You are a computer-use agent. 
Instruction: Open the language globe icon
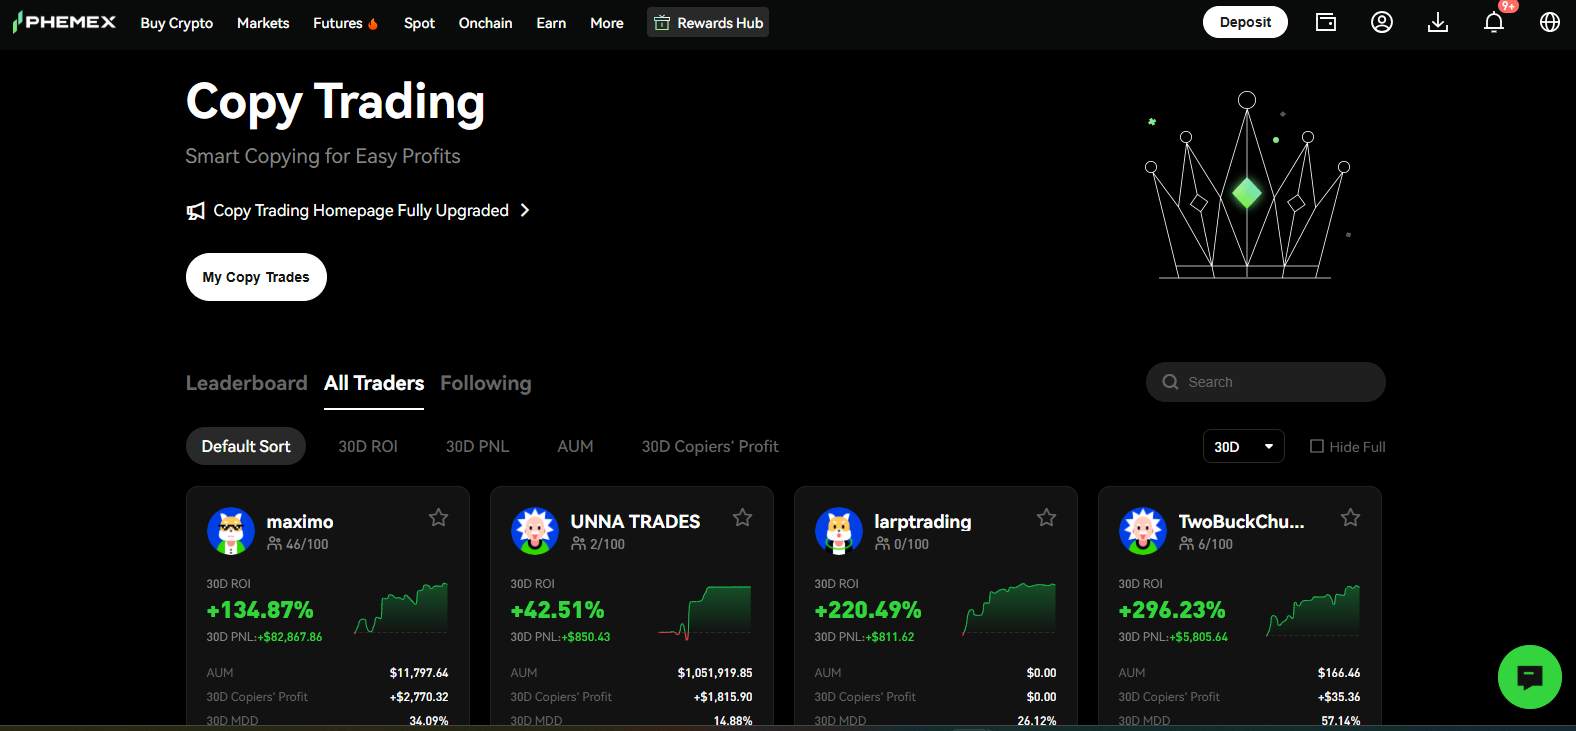click(x=1550, y=22)
